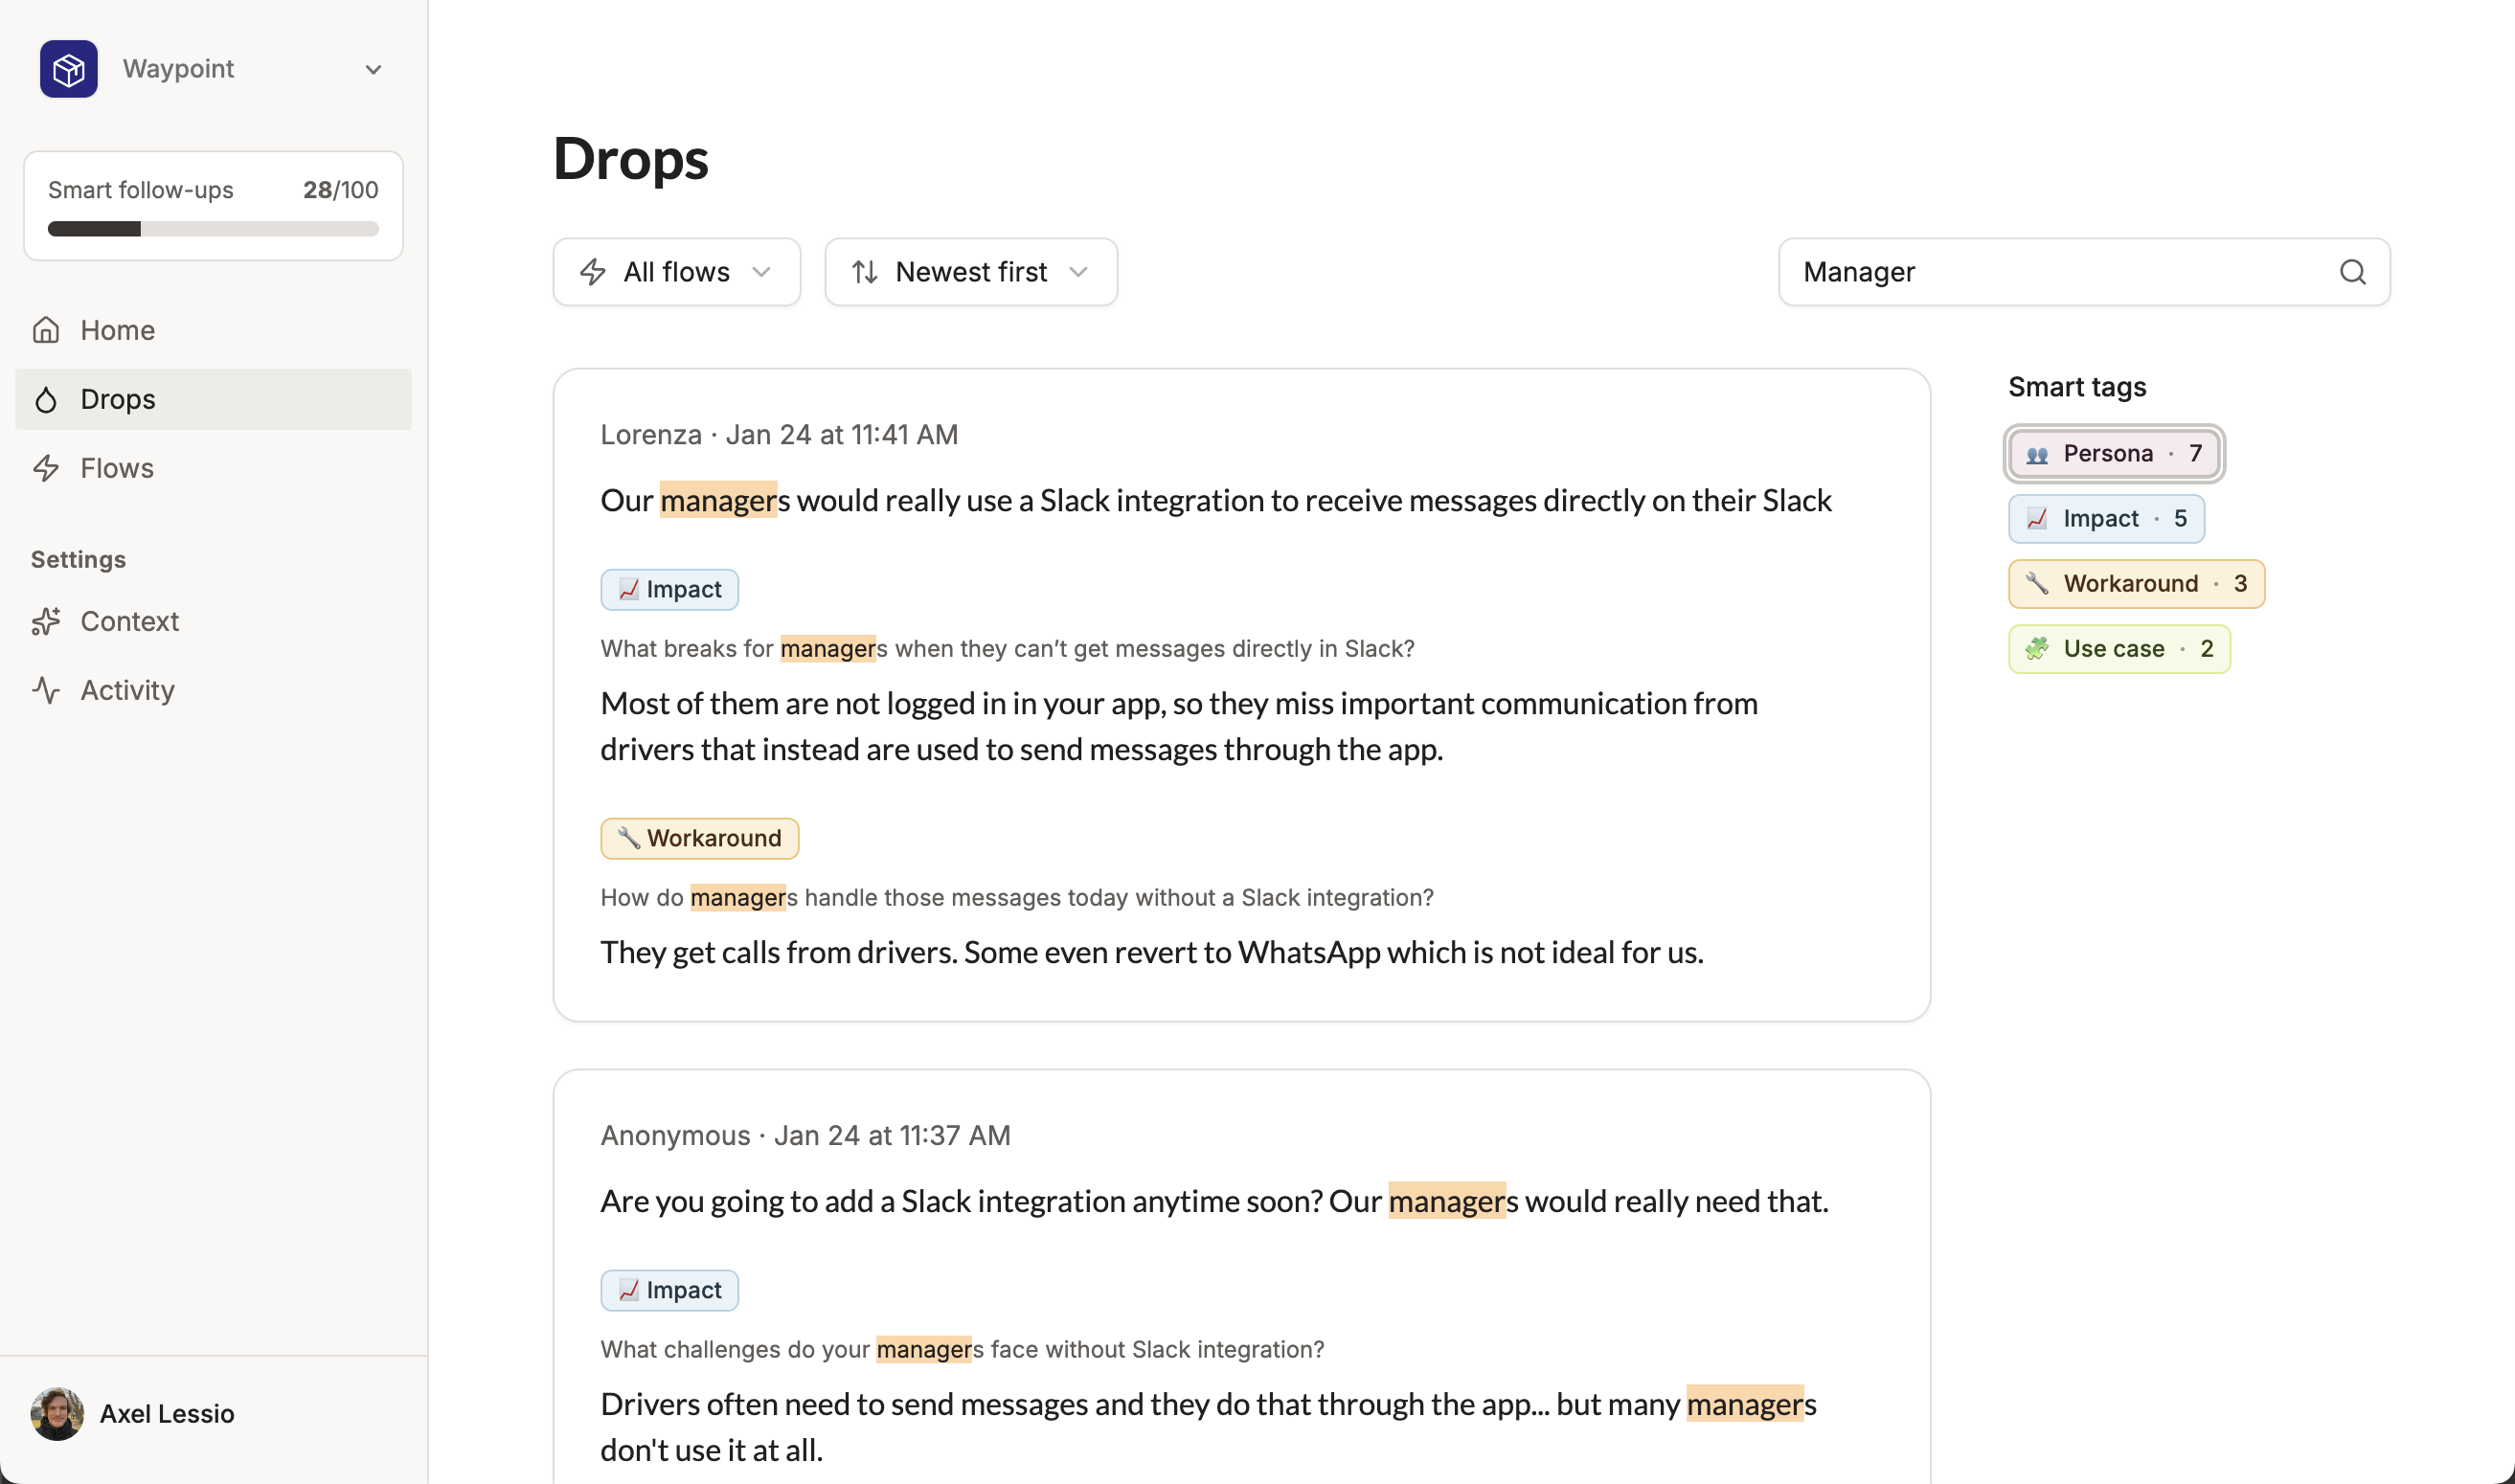Screen dimensions: 2515x1484
Task: Click the Context sparkles icon
Action: 46,621
